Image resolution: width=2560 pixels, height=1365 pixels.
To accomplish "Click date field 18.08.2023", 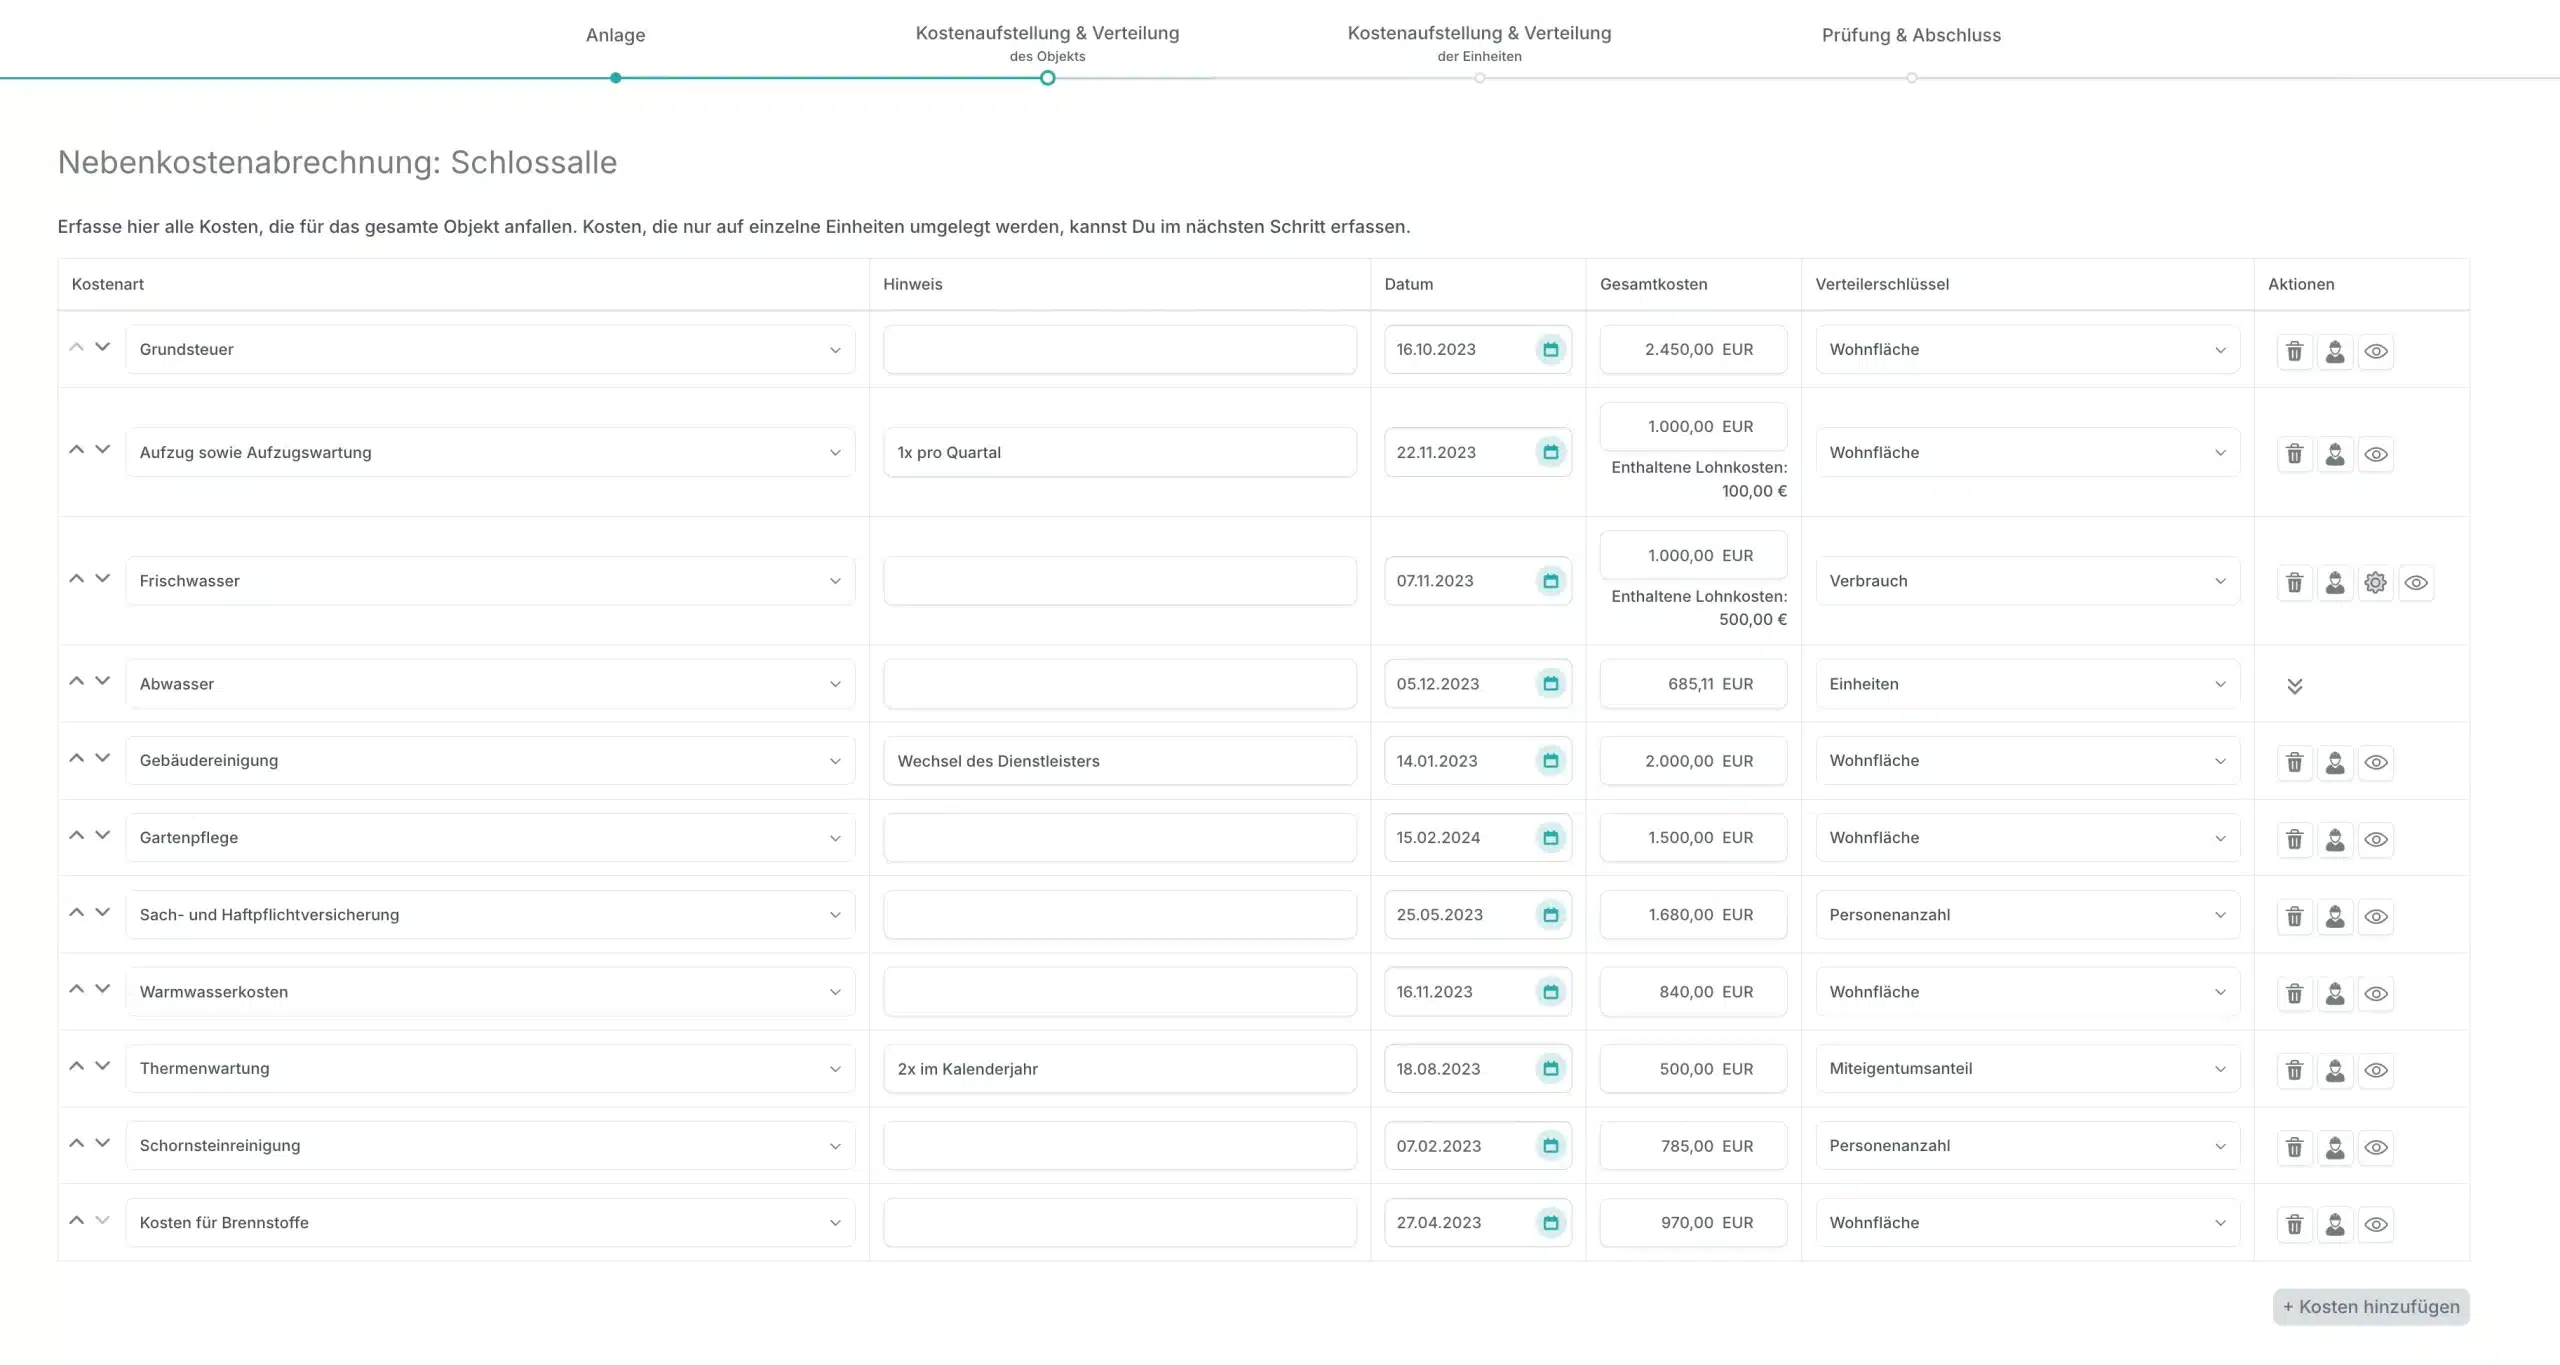I will pyautogui.click(x=1478, y=1069).
